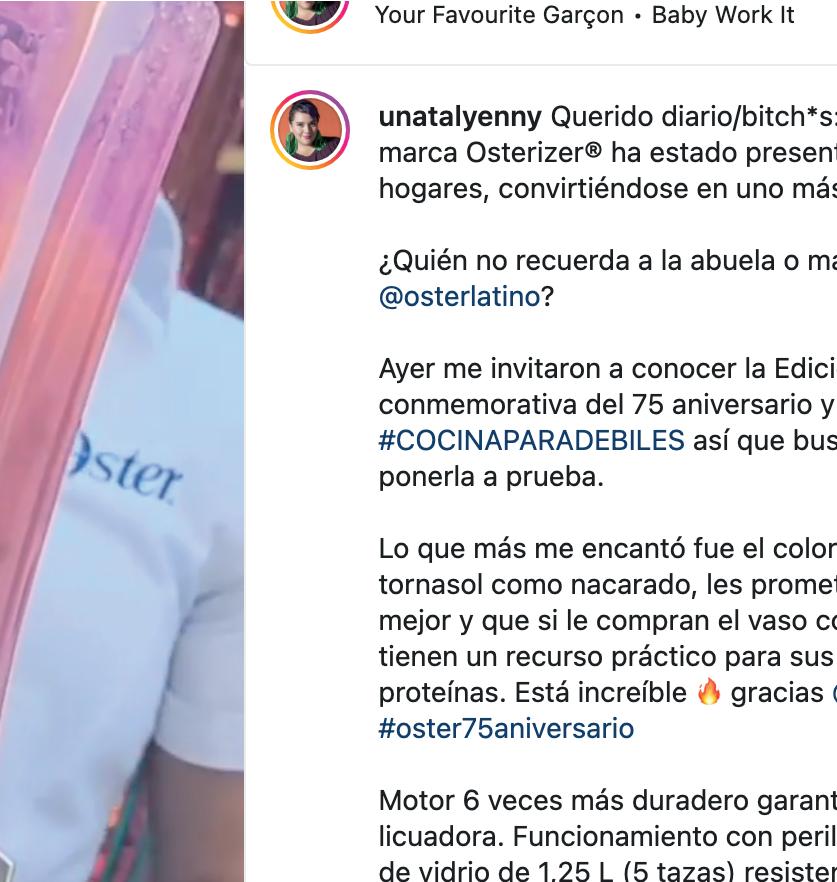This screenshot has width=837, height=882.
Task: Open the #COCINAPARADEBILES hashtag
Action: pos(532,440)
